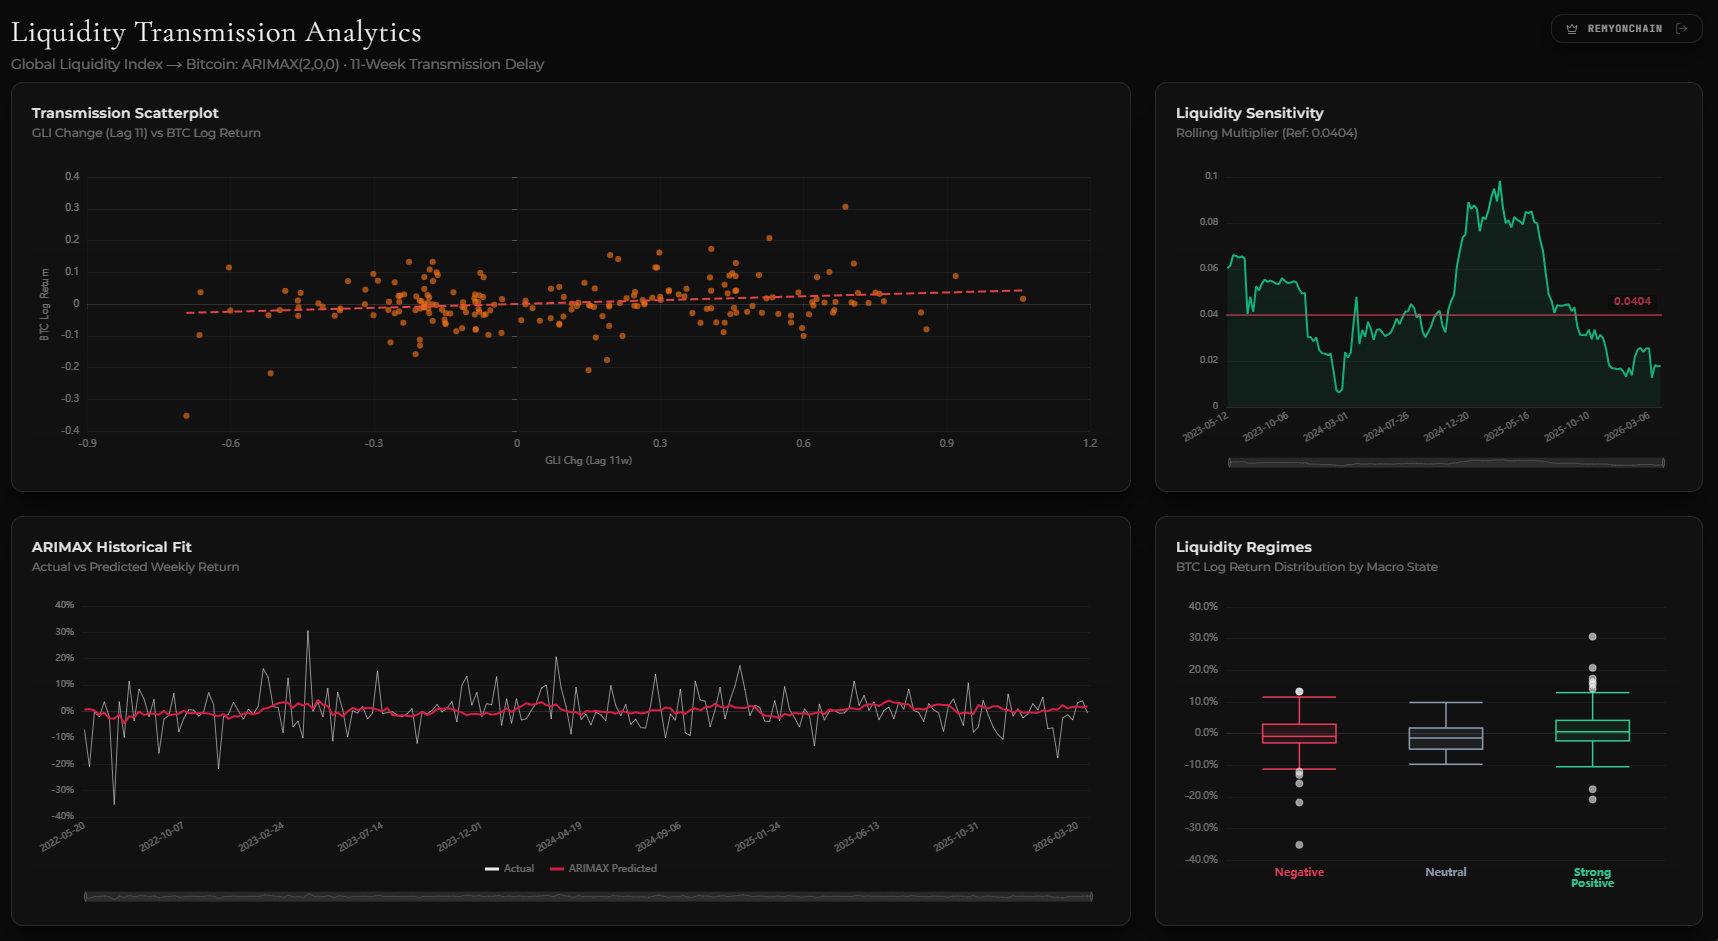Image resolution: width=1718 pixels, height=941 pixels.
Task: Click the left handle of Sensitivity range slider
Action: (1230, 463)
